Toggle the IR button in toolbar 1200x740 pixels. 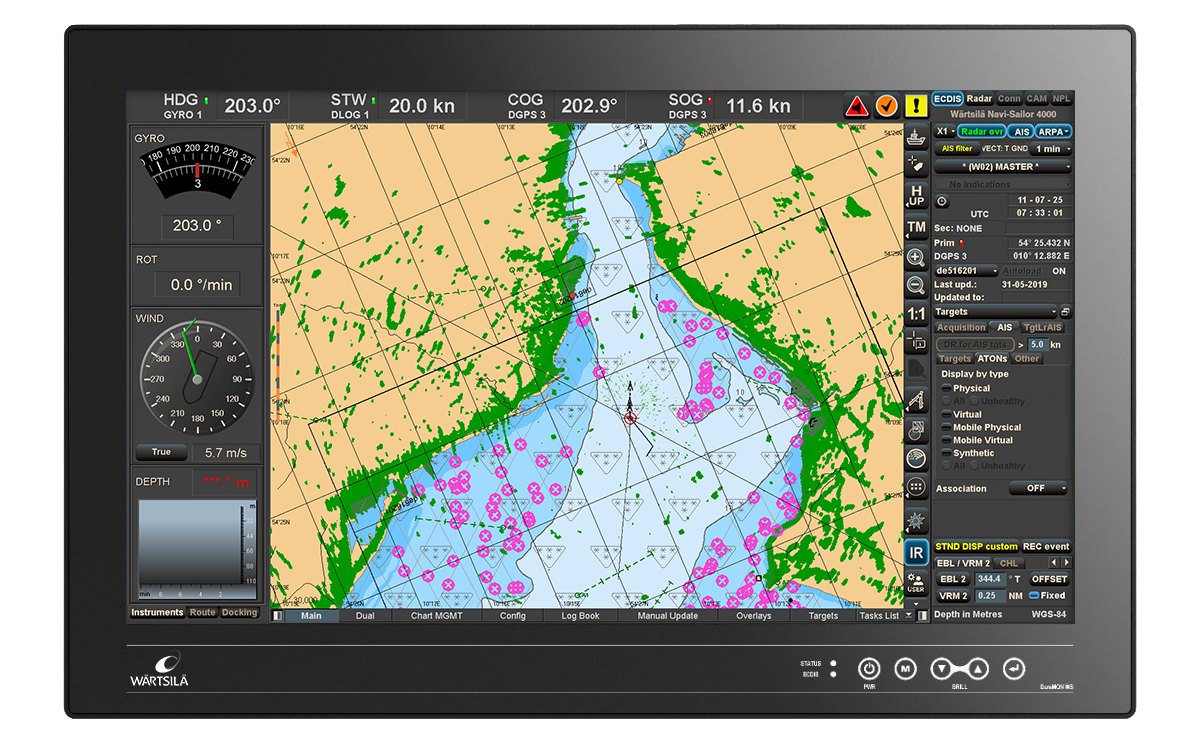pyautogui.click(x=916, y=552)
